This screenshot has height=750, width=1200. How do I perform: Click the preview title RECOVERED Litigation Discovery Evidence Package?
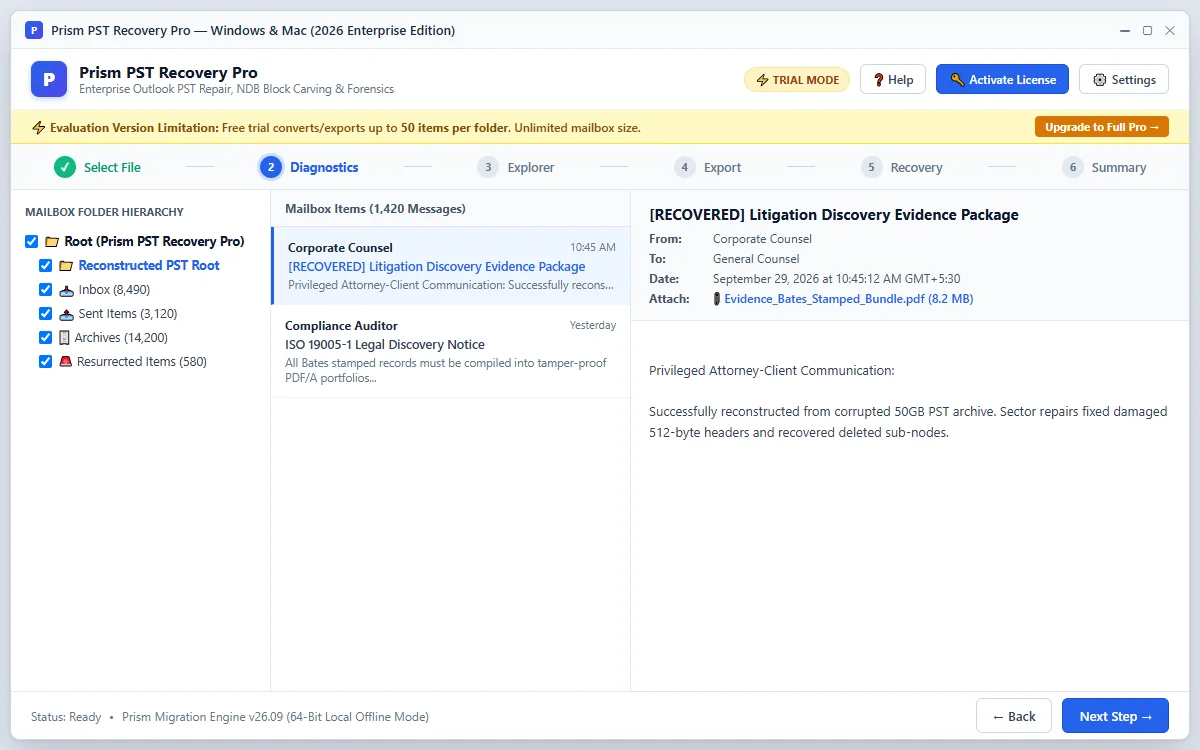click(834, 215)
